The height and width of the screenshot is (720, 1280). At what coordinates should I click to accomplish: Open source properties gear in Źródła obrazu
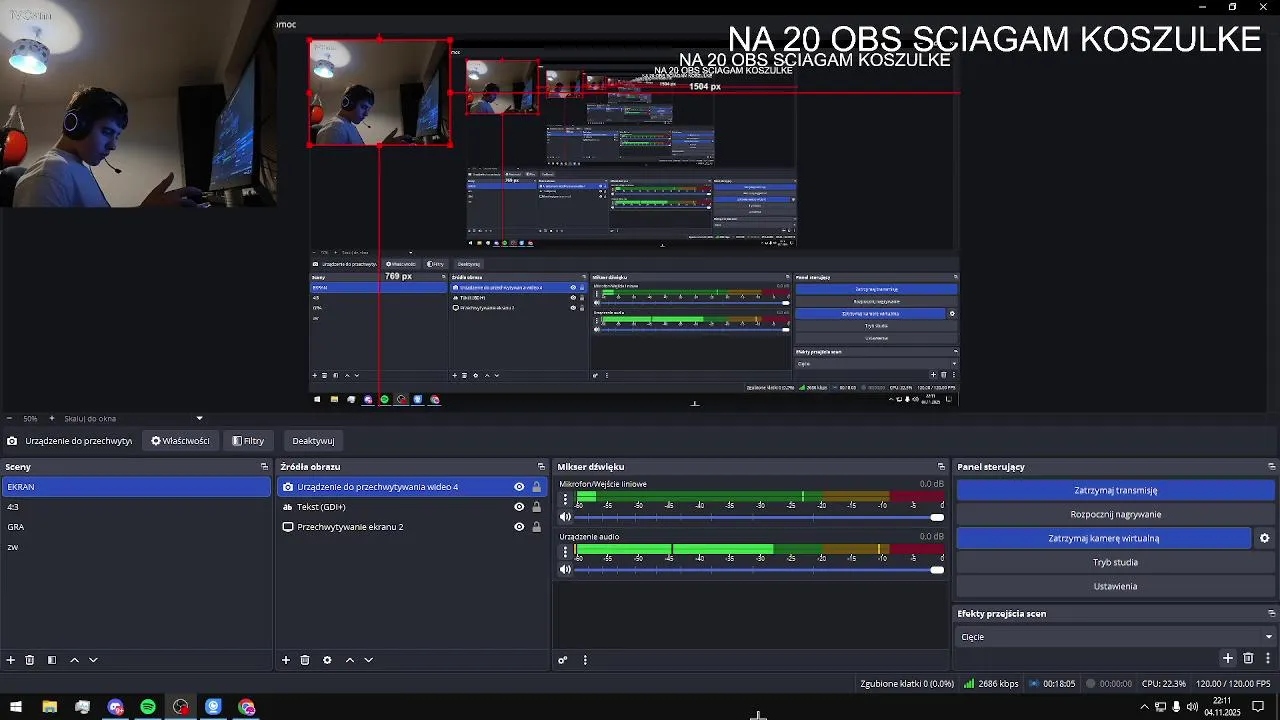coord(327,660)
